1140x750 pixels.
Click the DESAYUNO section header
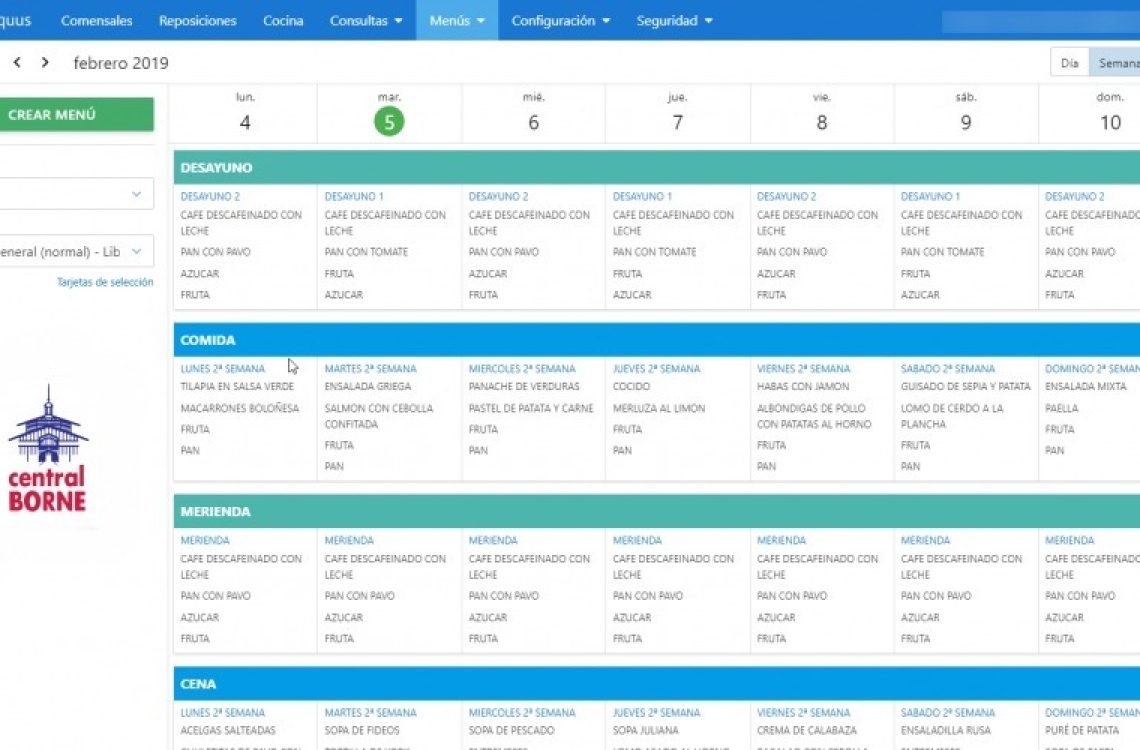(657, 168)
